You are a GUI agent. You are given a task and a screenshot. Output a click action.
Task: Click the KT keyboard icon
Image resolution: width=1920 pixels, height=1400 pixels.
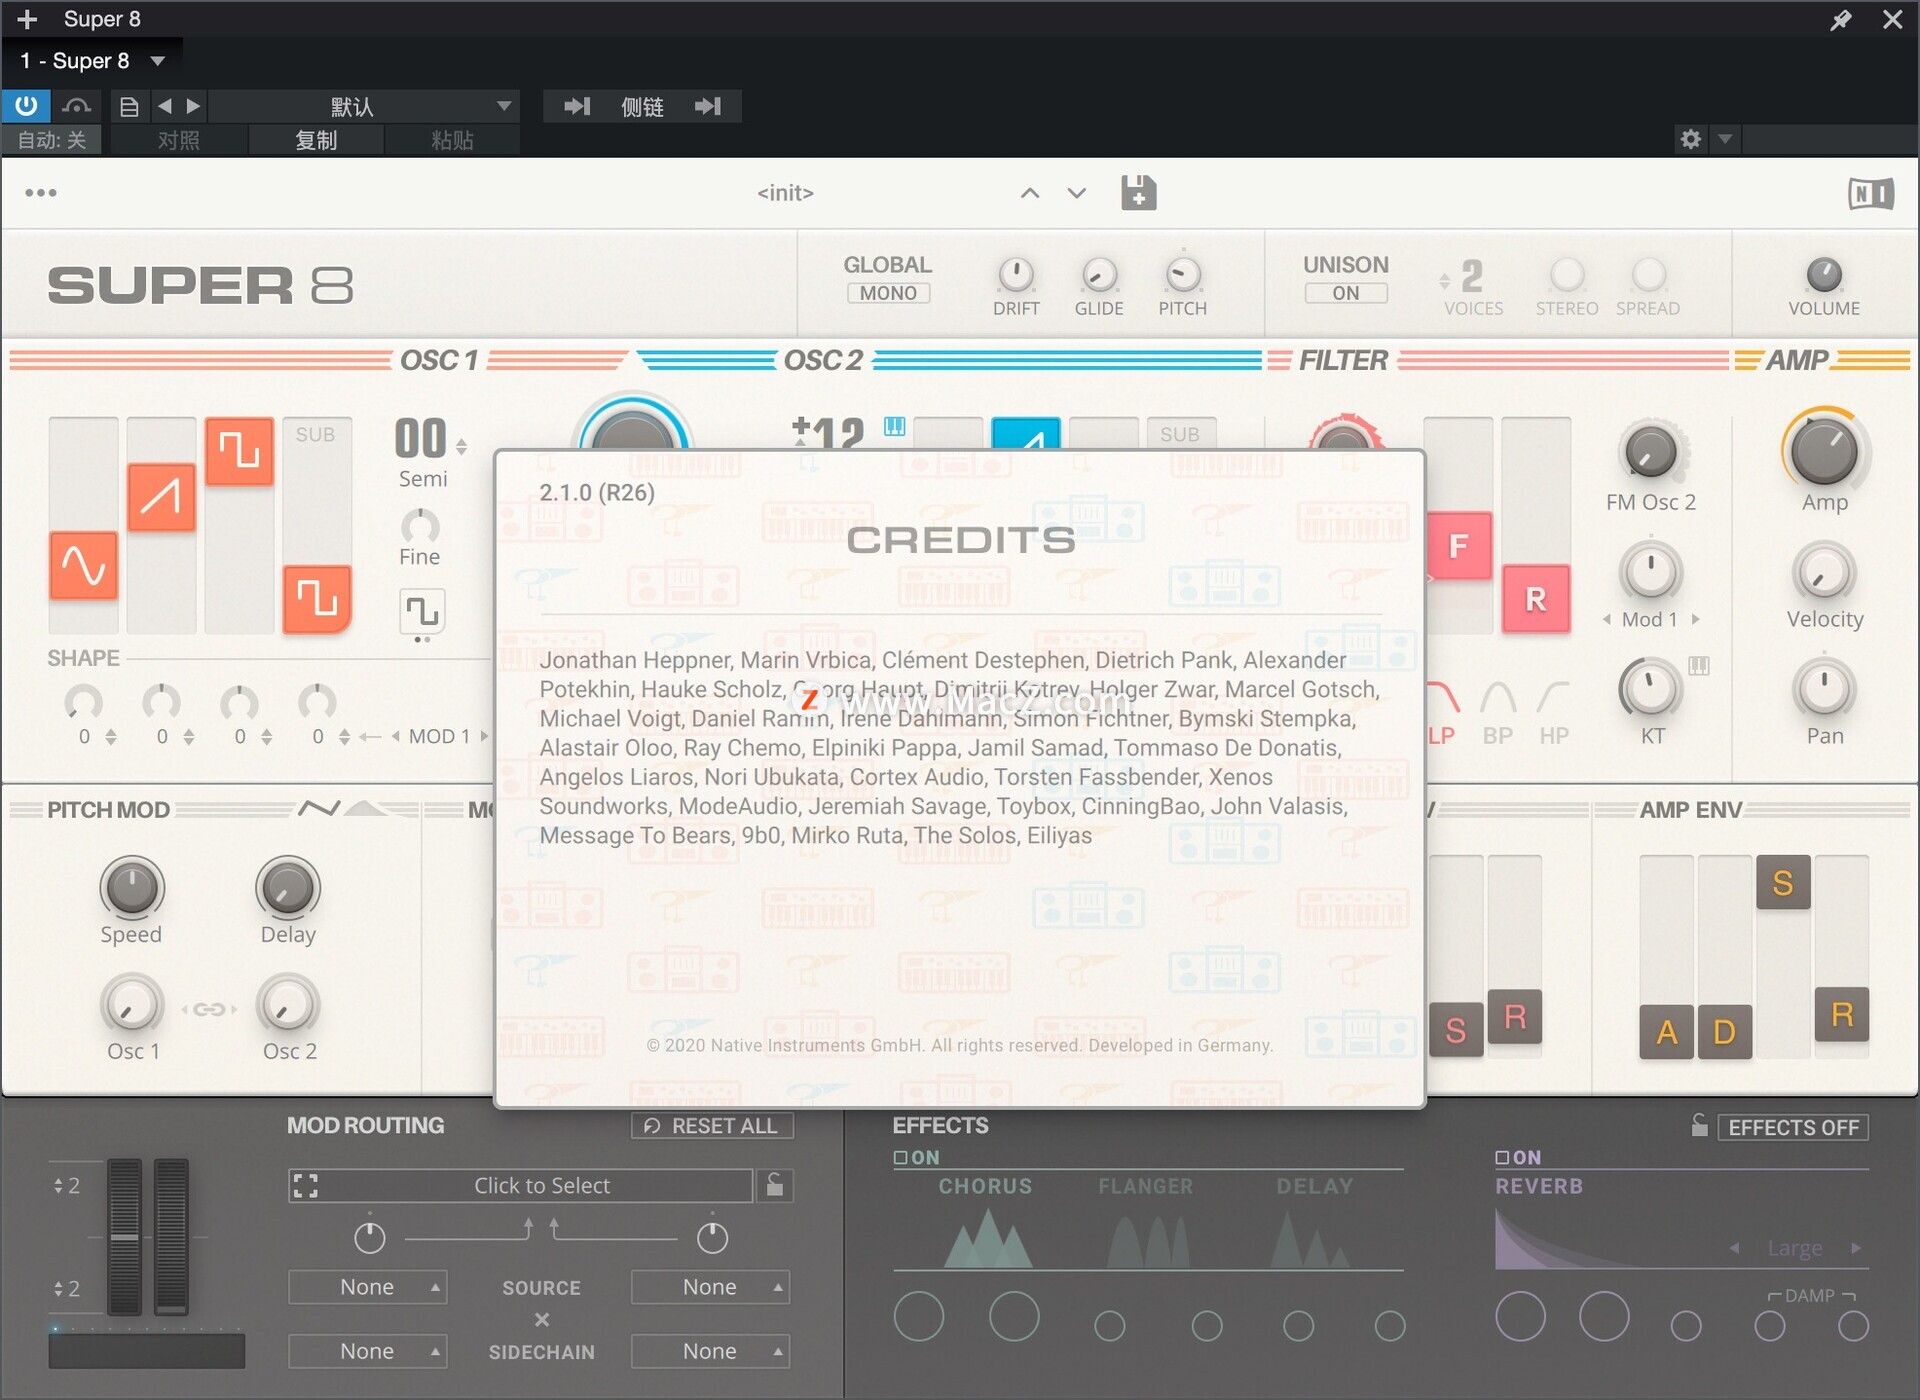(1699, 665)
